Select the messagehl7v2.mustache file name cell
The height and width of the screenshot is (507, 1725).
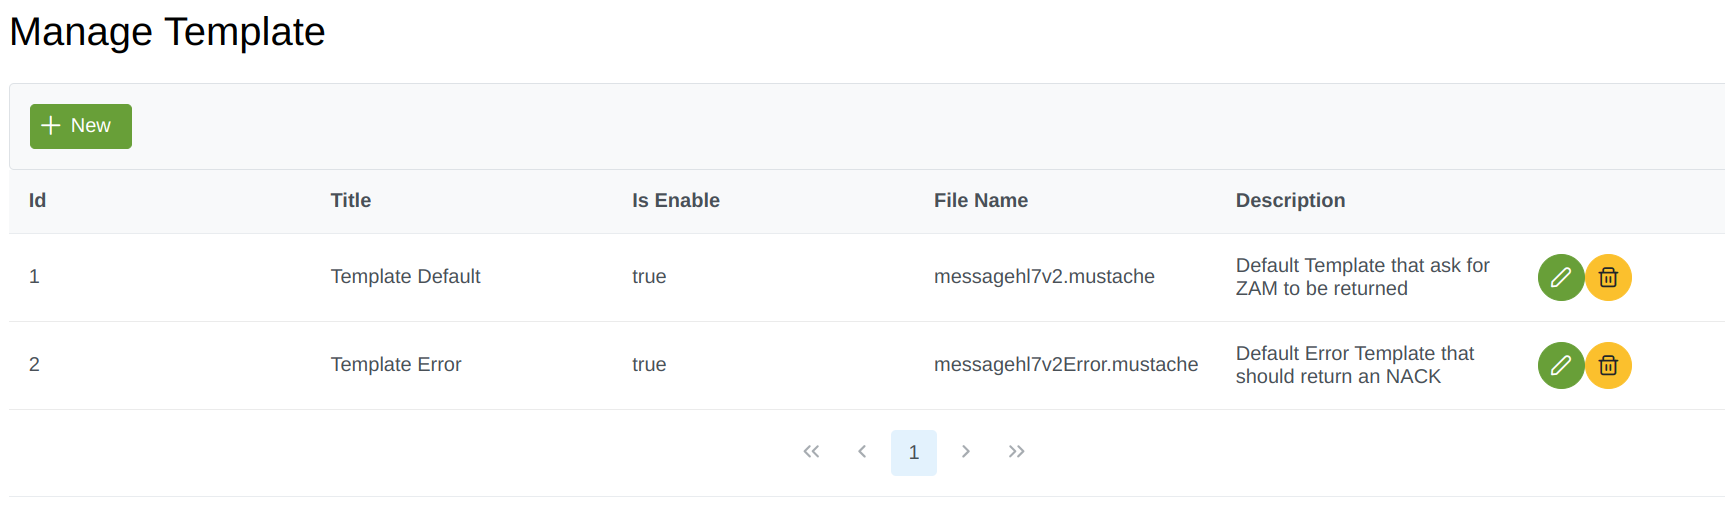(x=1044, y=277)
